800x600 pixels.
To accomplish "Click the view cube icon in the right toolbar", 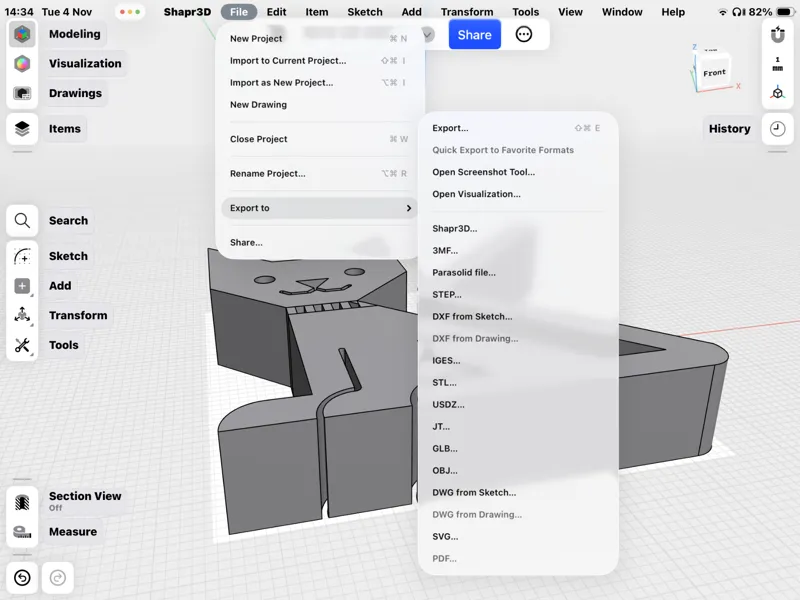I will 777,93.
